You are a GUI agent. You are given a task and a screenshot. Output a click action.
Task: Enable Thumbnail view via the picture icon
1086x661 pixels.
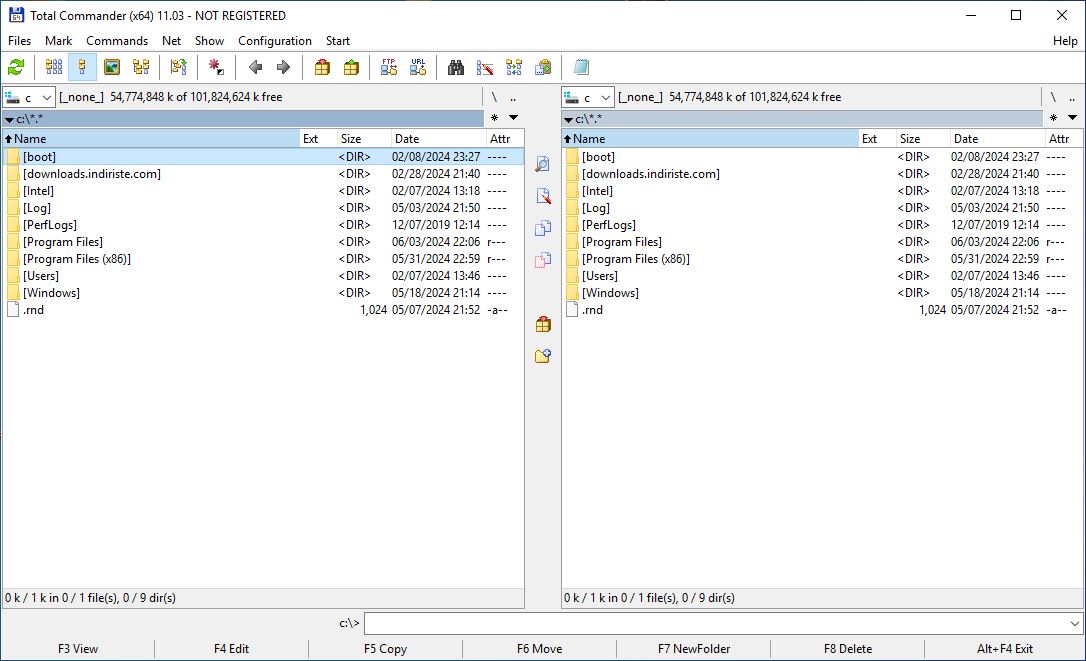(112, 67)
